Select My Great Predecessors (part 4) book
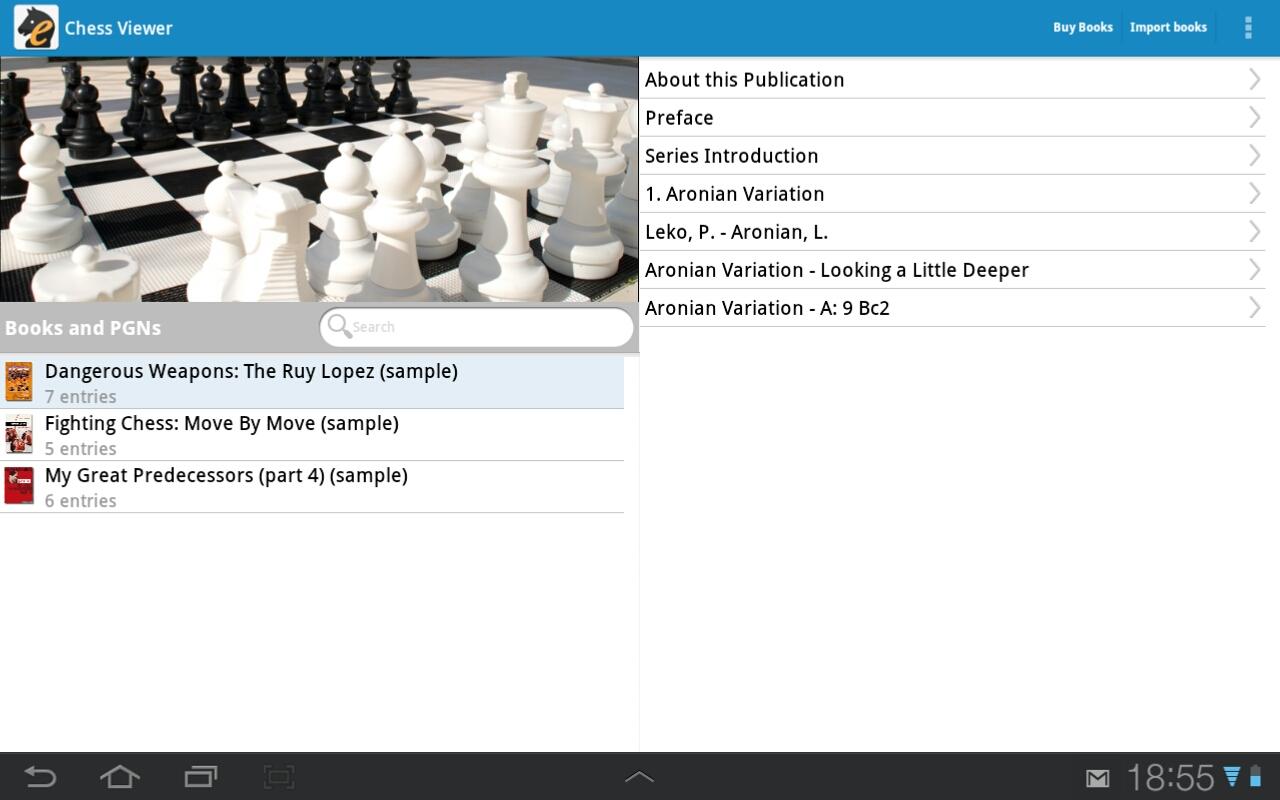Image resolution: width=1280 pixels, height=800 pixels. (312, 487)
